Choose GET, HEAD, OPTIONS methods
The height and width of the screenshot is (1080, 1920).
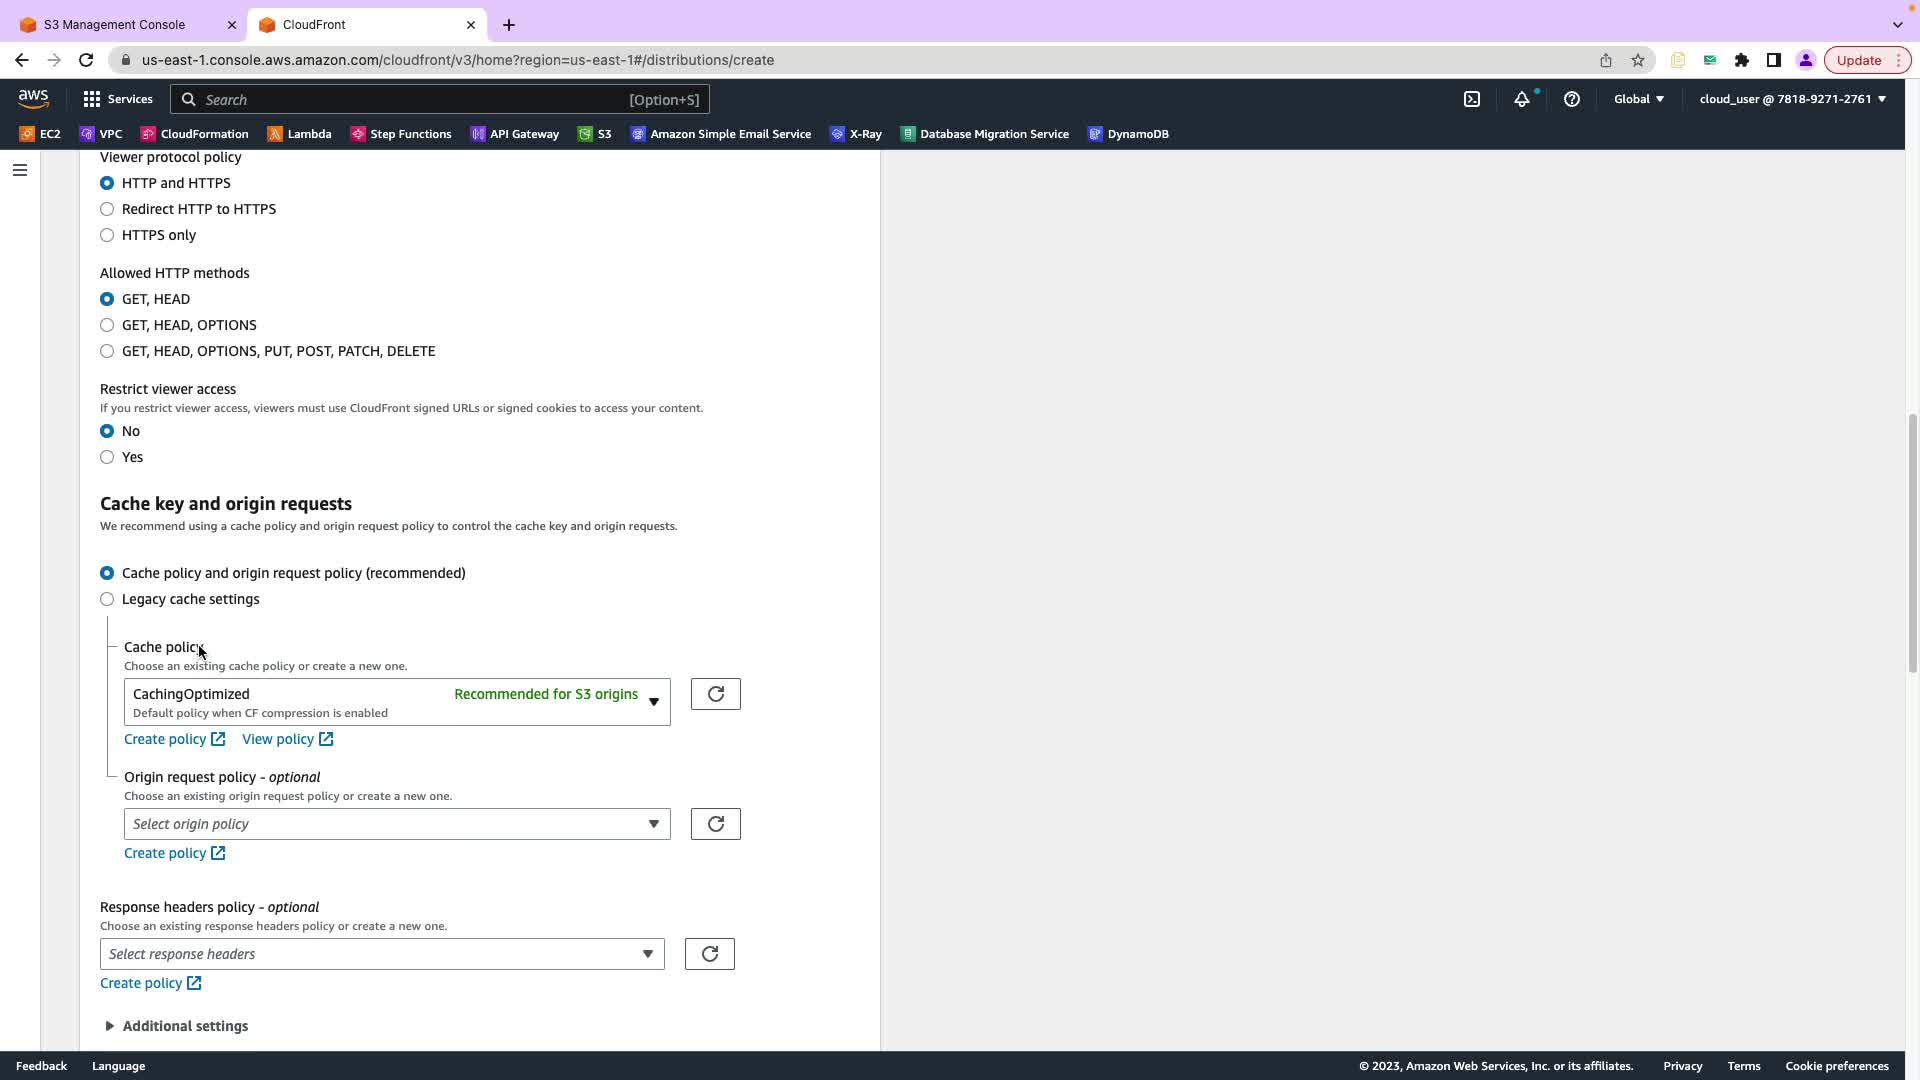pyautogui.click(x=107, y=325)
